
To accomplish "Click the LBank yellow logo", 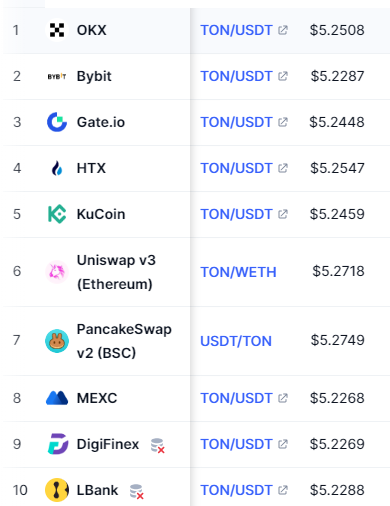I will point(57,490).
